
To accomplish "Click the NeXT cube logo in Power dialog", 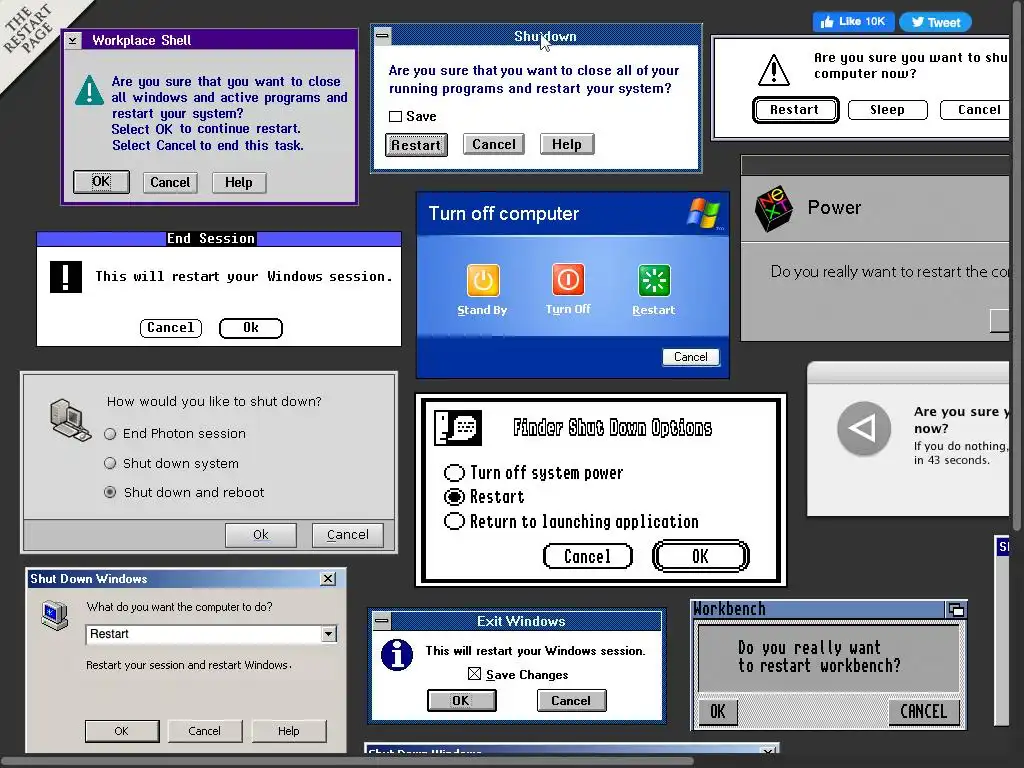I will pyautogui.click(x=773, y=209).
